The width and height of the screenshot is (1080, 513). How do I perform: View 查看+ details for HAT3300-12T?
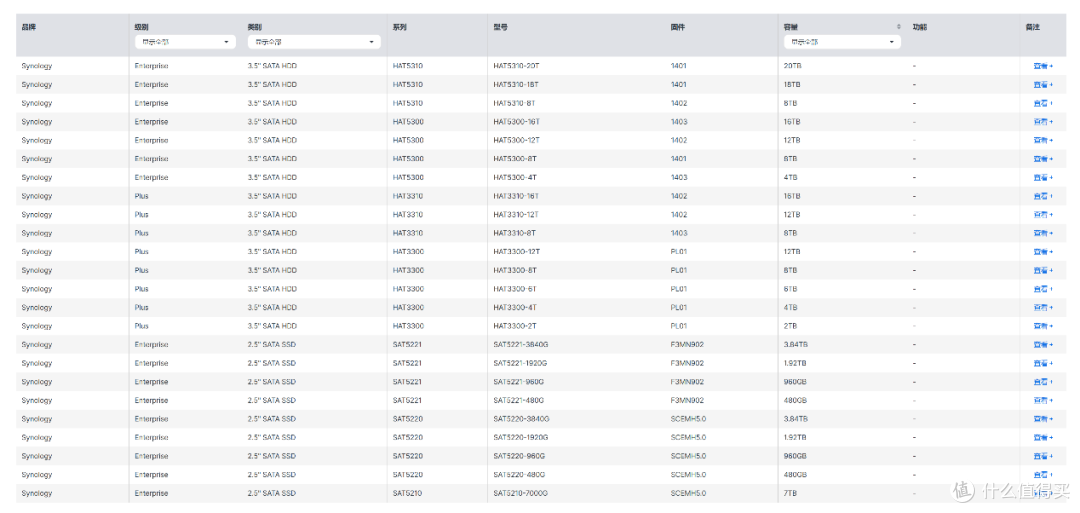(x=1043, y=252)
